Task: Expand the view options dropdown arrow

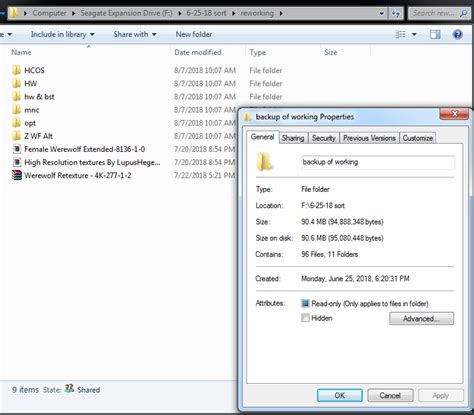Action: (x=414, y=34)
